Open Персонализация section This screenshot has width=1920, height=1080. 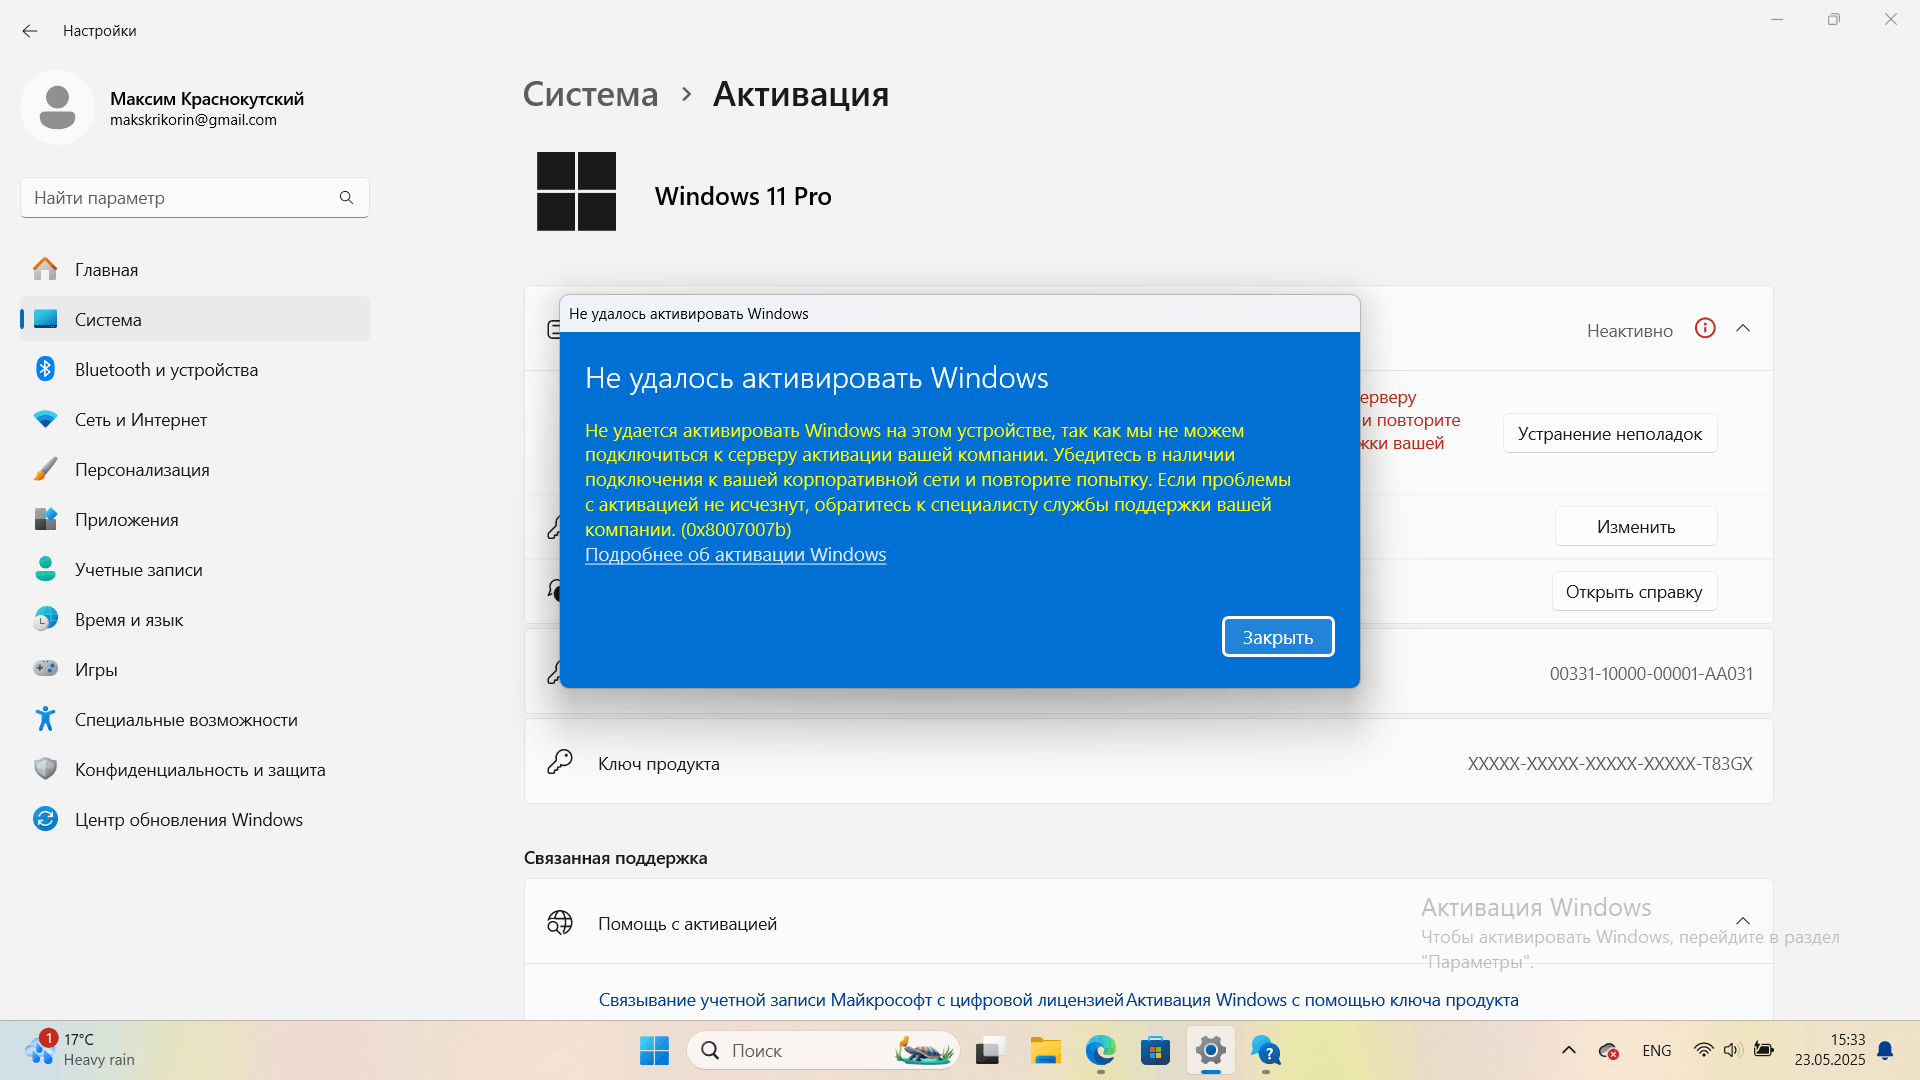(x=195, y=470)
